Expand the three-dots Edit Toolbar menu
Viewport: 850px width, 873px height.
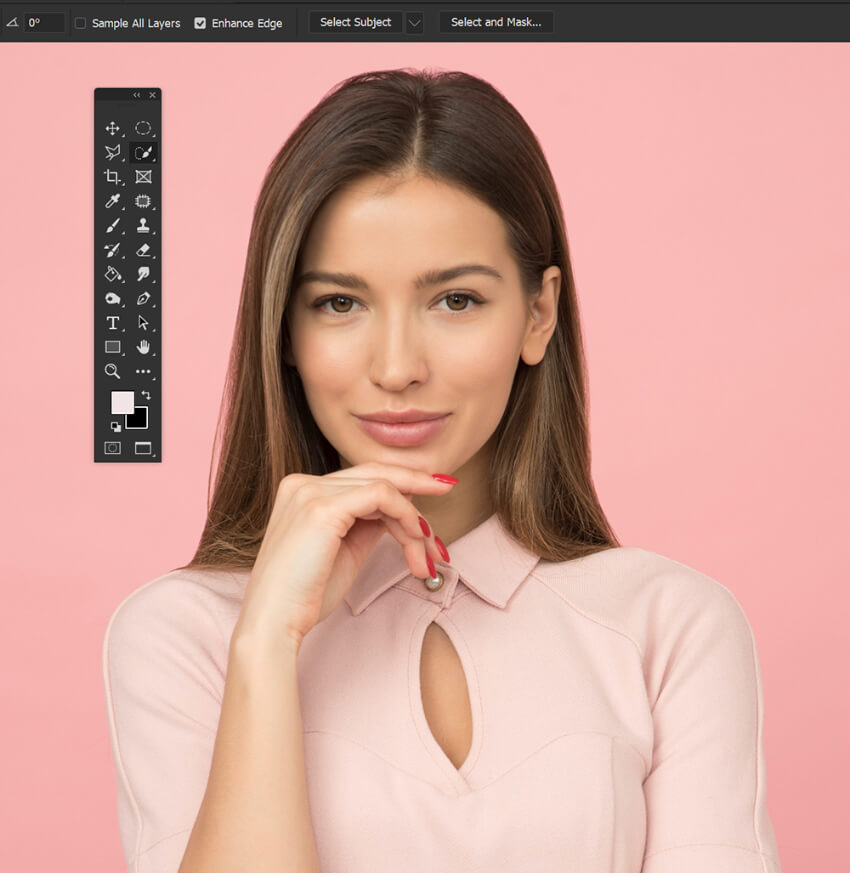click(143, 372)
